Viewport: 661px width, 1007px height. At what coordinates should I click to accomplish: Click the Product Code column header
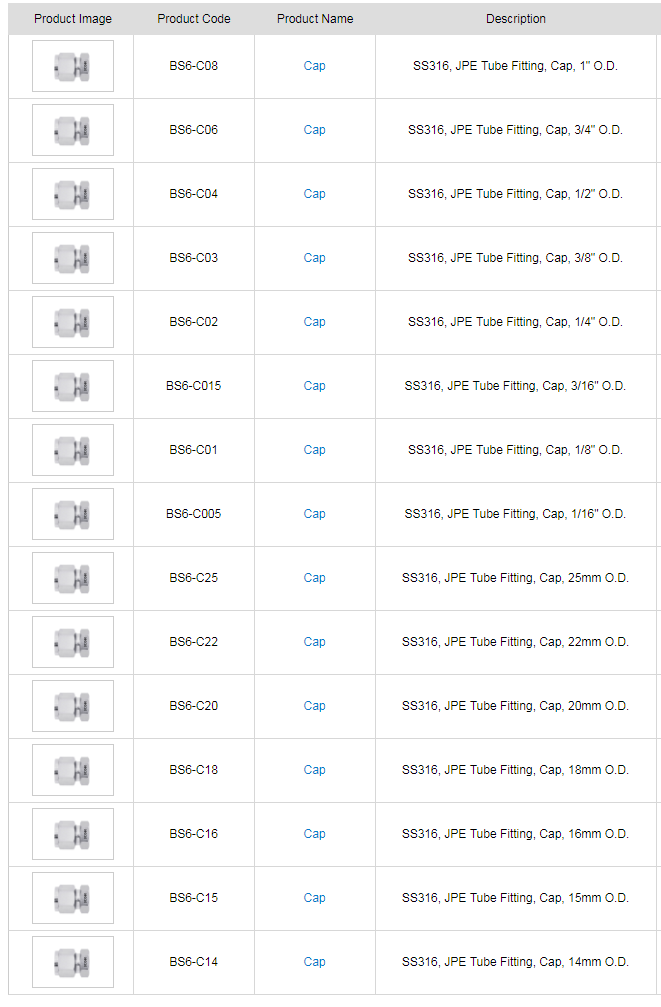click(194, 19)
